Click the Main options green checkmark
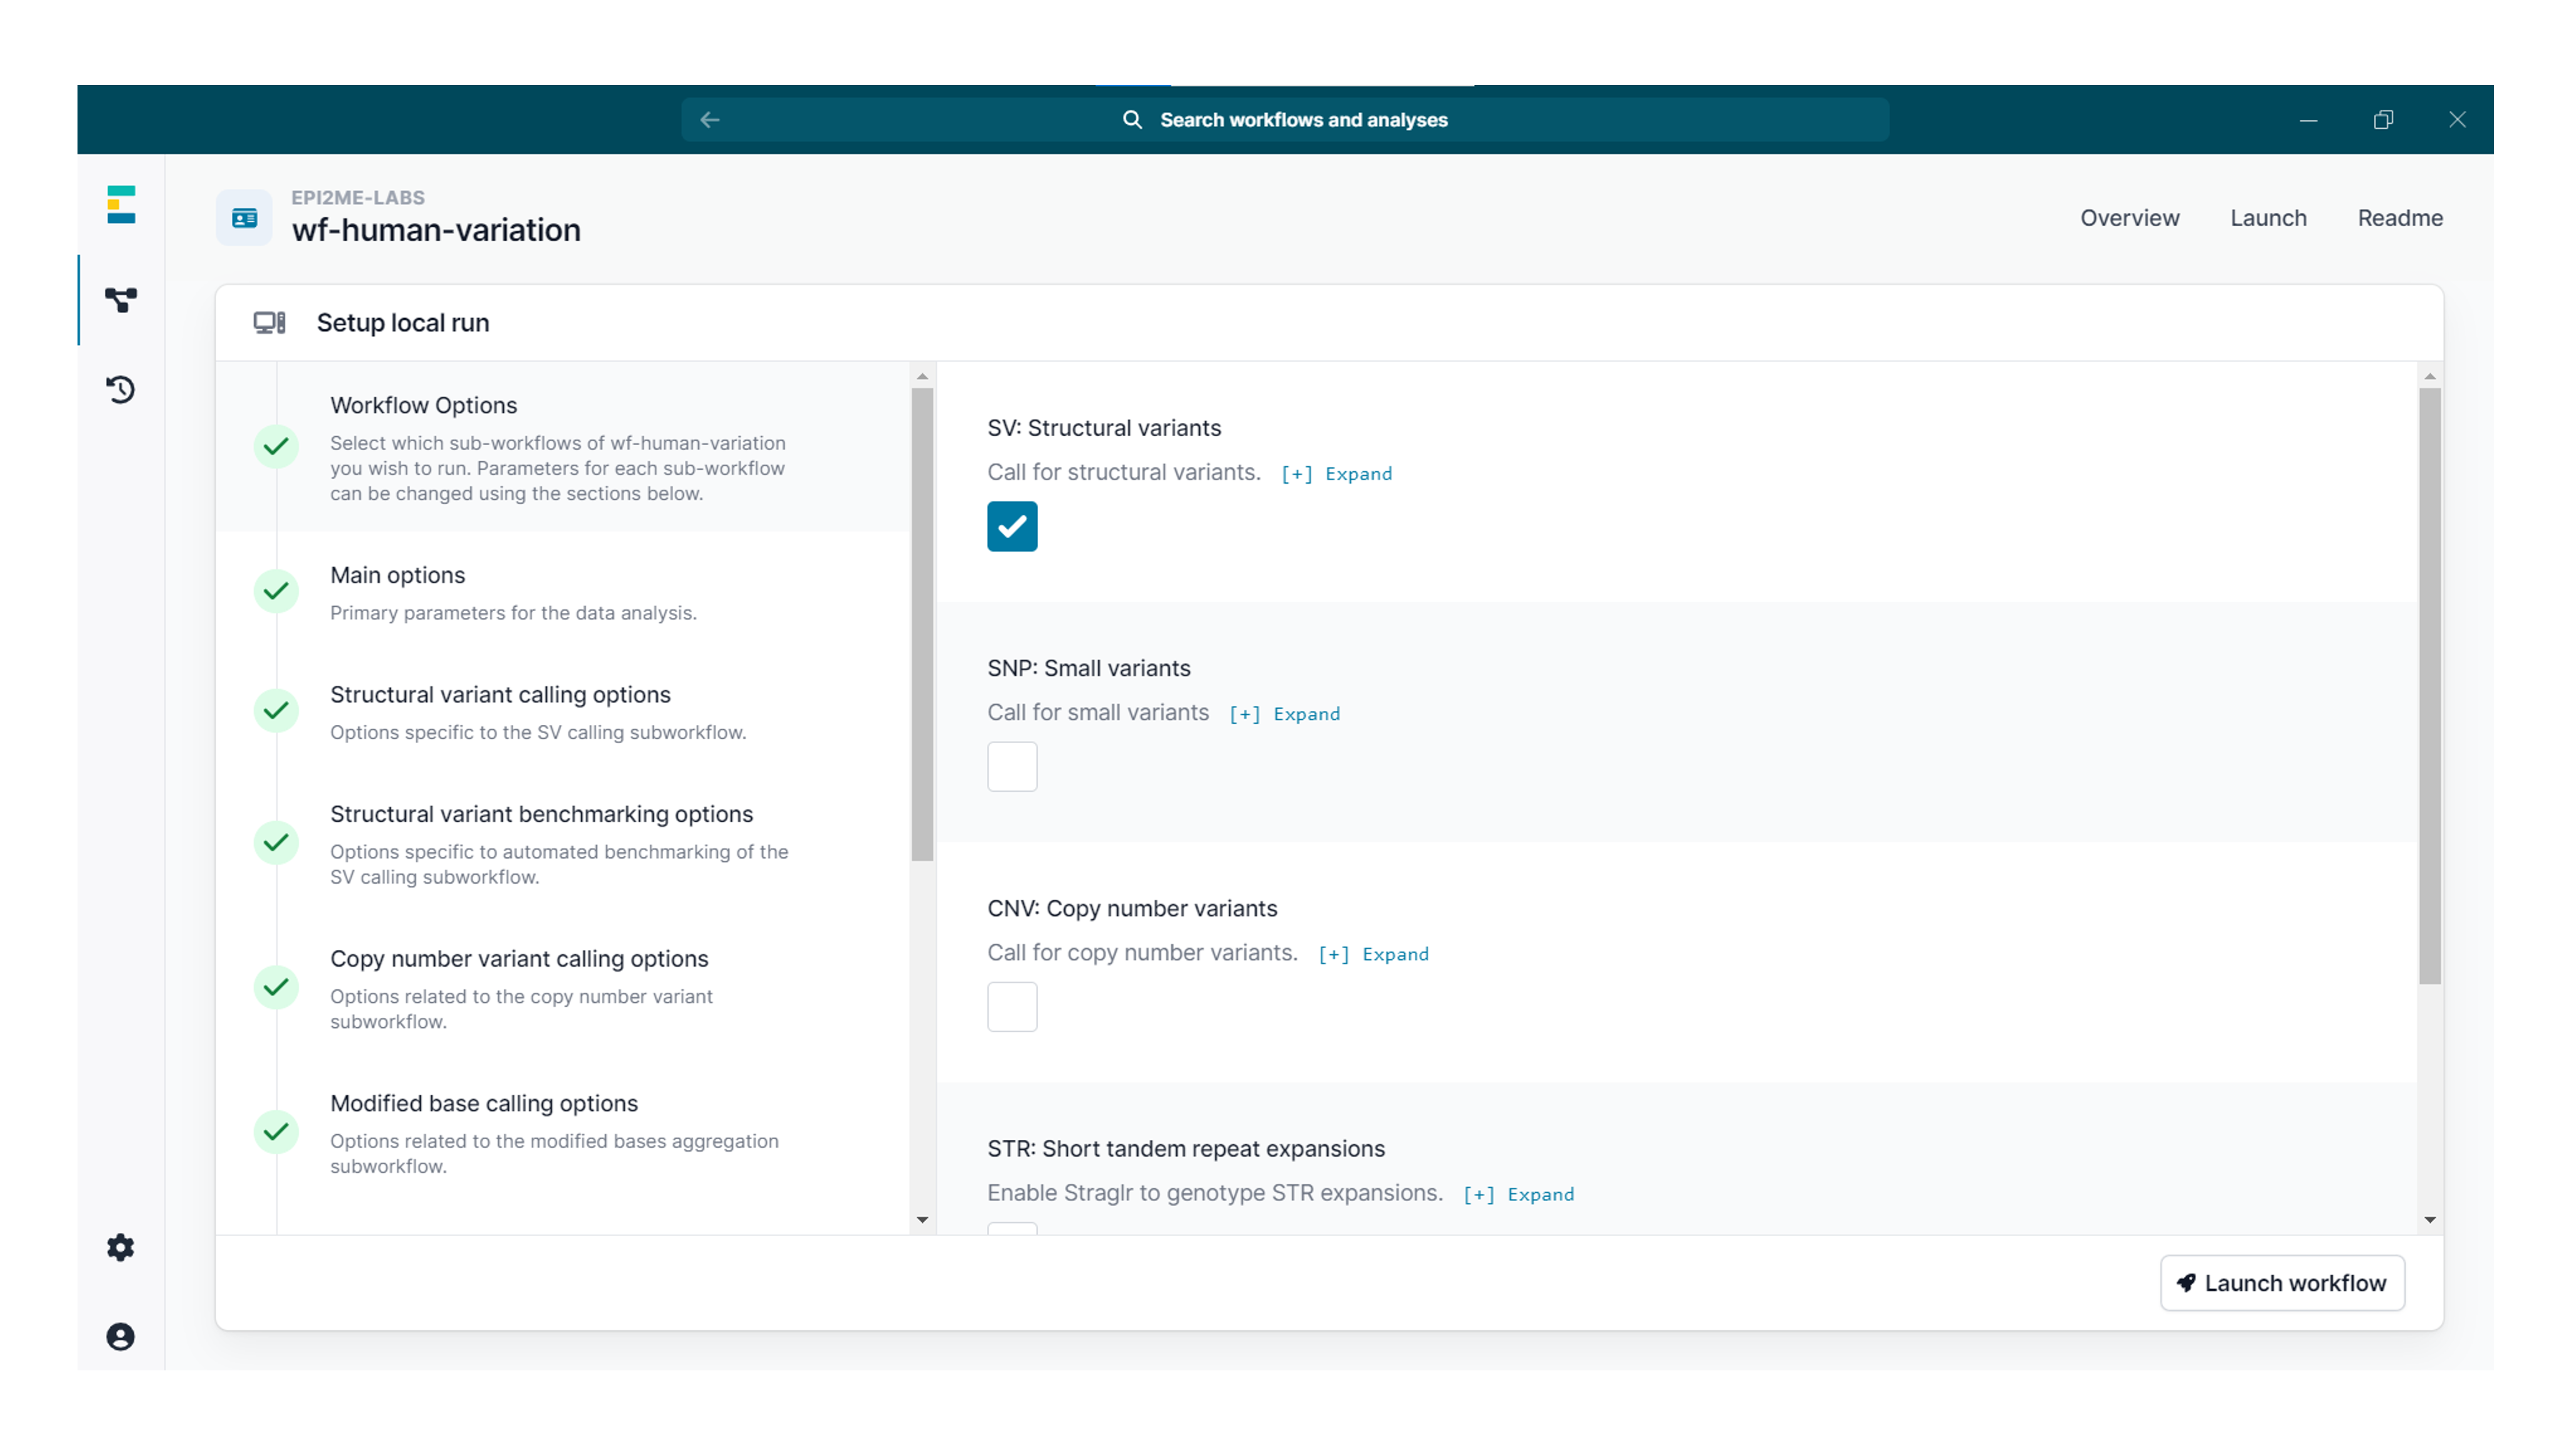 pos(276,591)
